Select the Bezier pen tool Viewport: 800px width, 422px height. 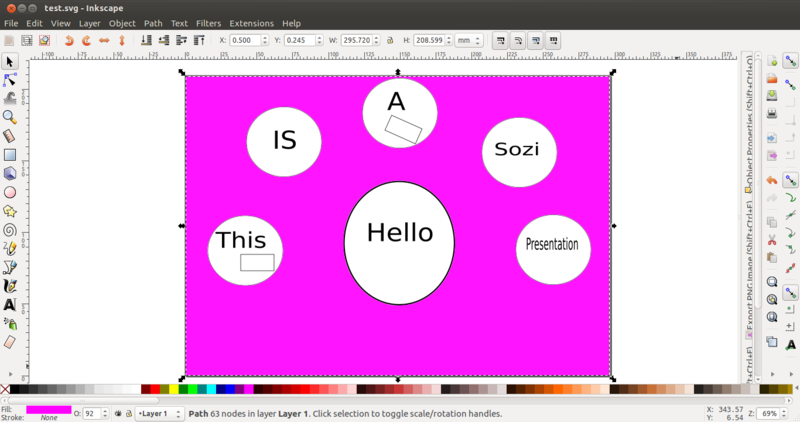10,267
